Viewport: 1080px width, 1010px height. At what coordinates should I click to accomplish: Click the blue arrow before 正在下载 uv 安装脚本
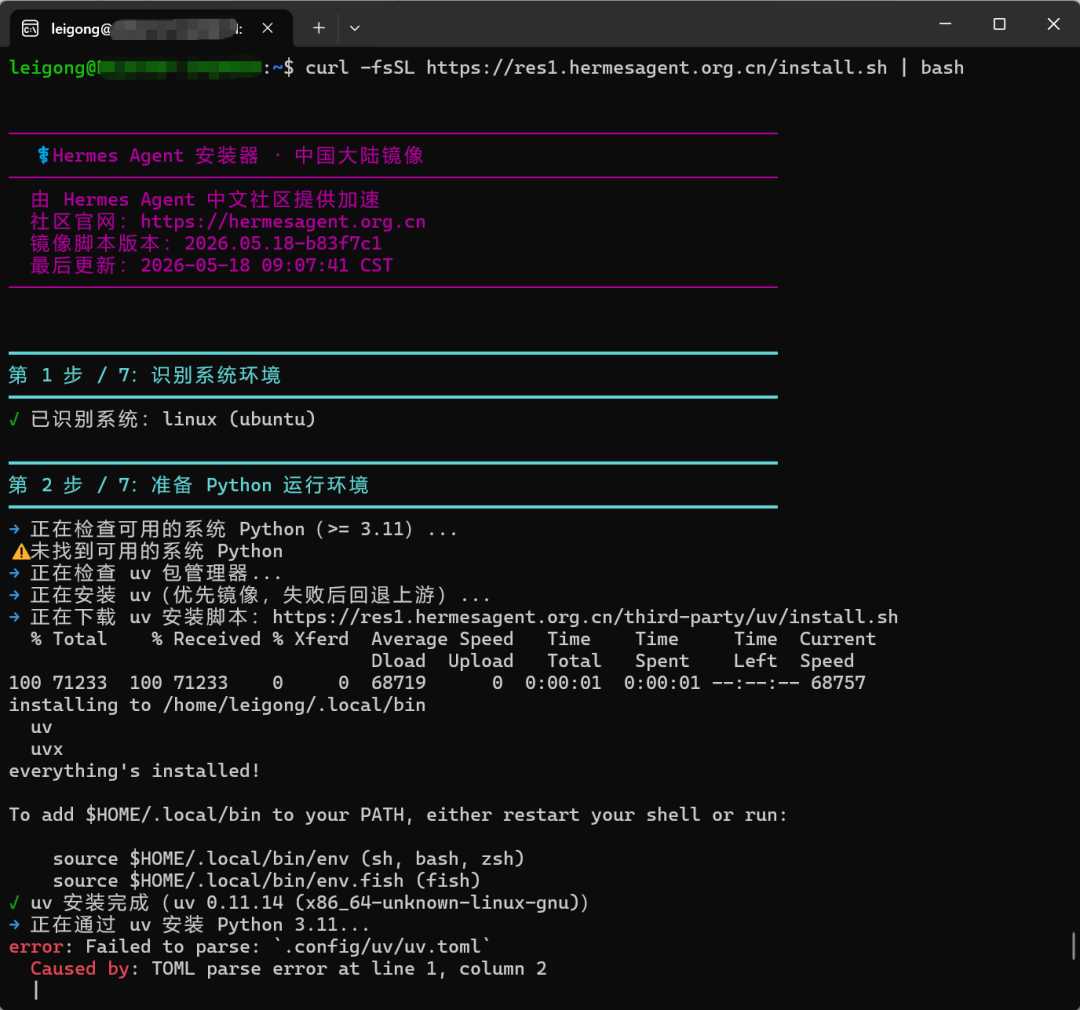click(x=14, y=617)
